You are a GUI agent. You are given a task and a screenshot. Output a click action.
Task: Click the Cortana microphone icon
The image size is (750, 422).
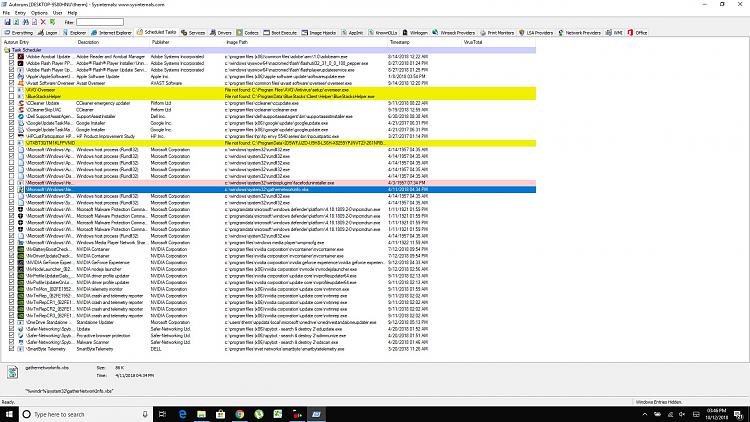145,414
